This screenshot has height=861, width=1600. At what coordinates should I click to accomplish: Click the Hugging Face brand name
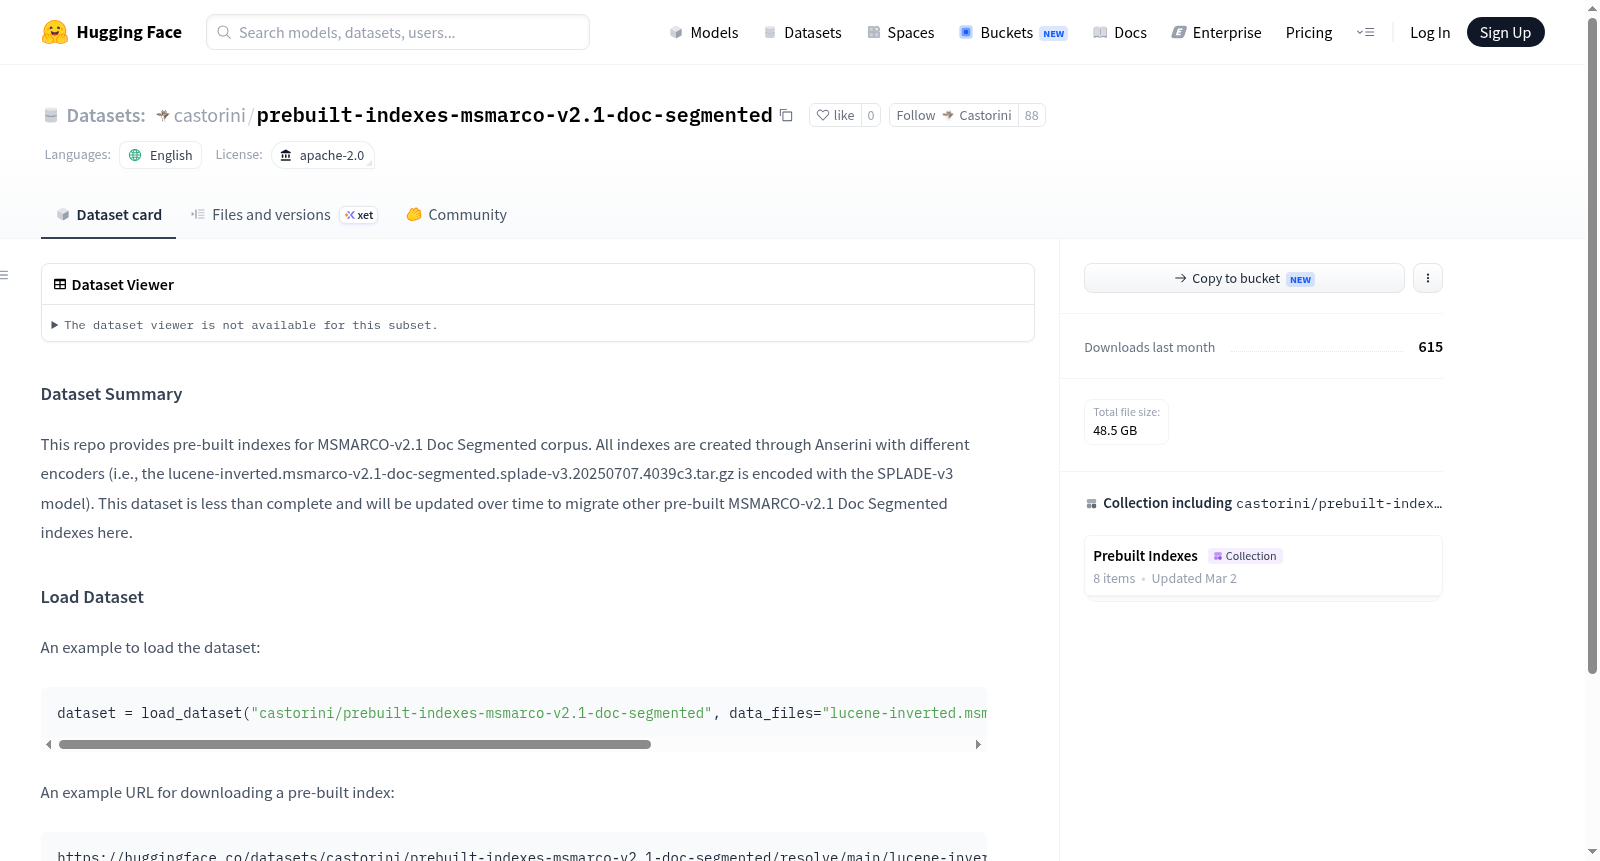pyautogui.click(x=129, y=32)
